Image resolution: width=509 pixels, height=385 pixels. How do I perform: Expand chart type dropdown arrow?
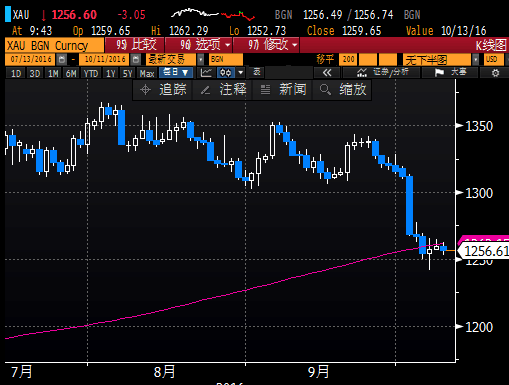coord(240,72)
